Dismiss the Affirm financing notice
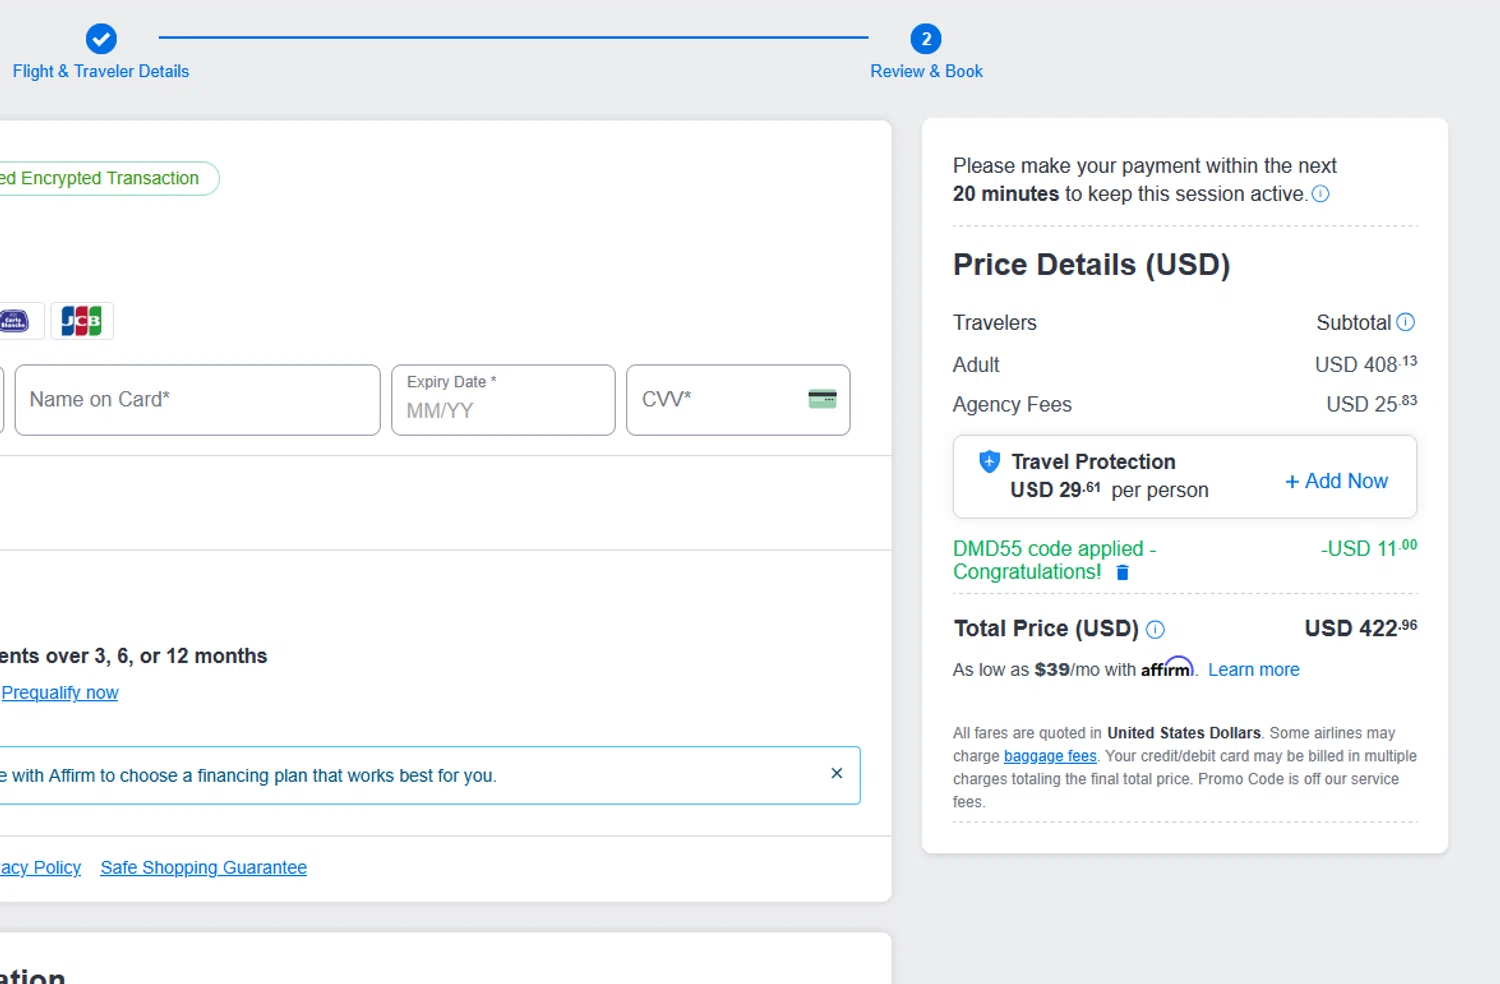The image size is (1500, 984). coord(836,774)
